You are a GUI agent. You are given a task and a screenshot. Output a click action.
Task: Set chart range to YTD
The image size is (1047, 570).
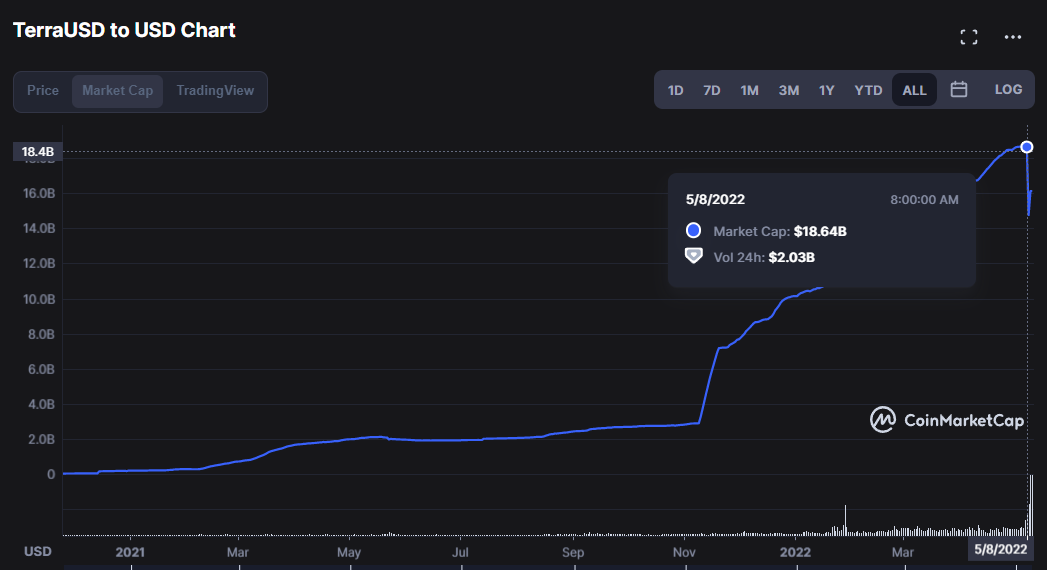click(868, 90)
